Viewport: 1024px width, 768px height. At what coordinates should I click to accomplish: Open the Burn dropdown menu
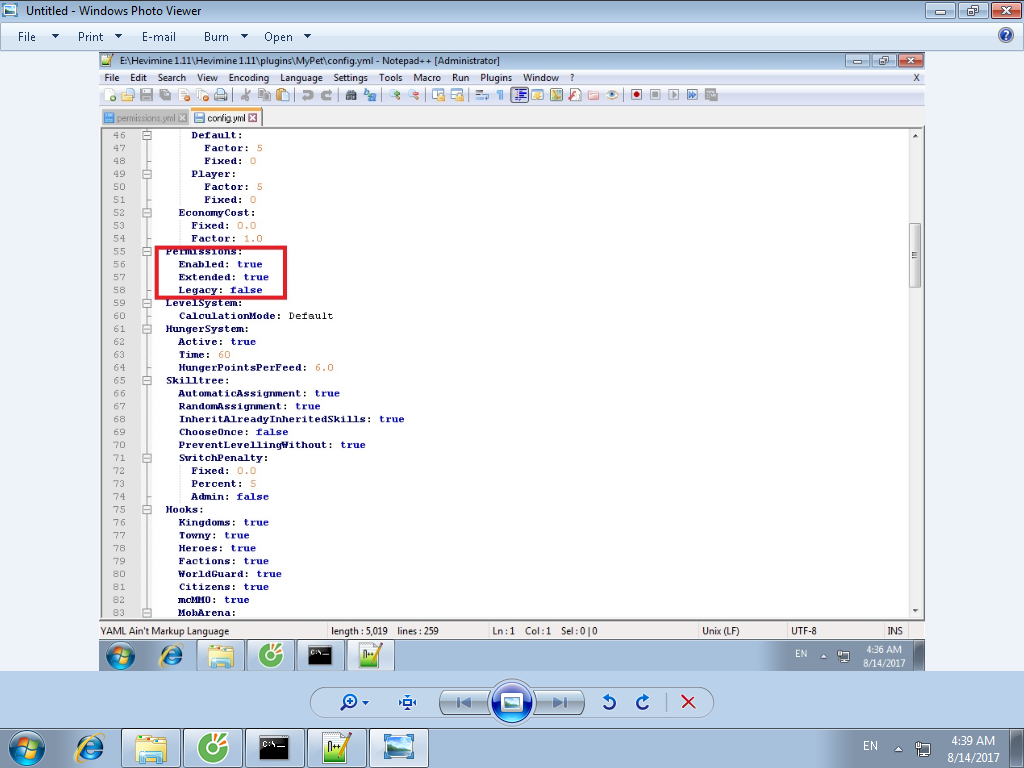click(225, 37)
